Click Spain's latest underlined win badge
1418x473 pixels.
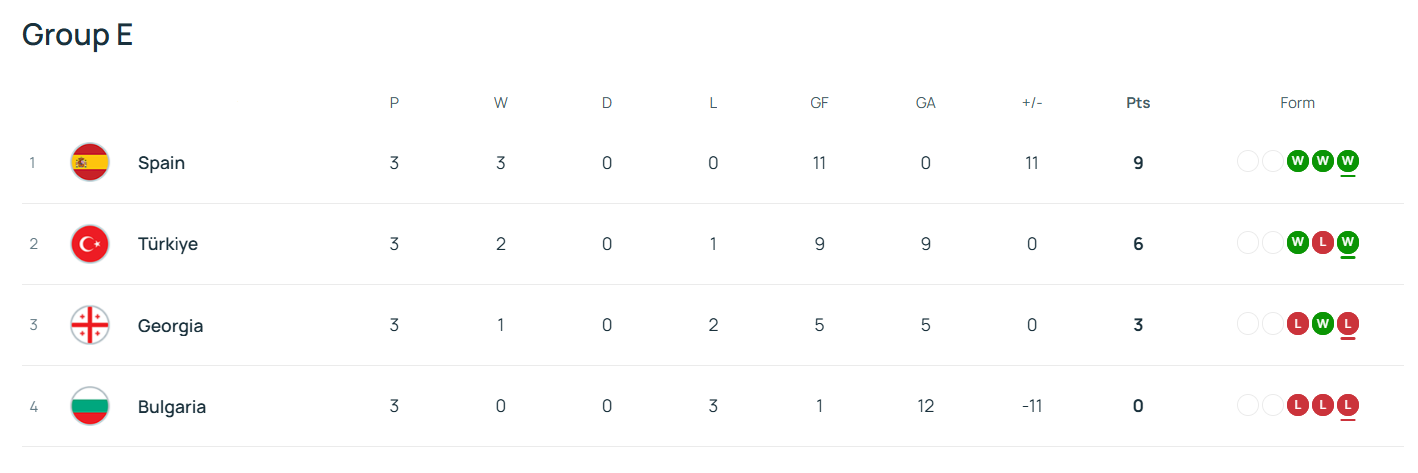1347,161
